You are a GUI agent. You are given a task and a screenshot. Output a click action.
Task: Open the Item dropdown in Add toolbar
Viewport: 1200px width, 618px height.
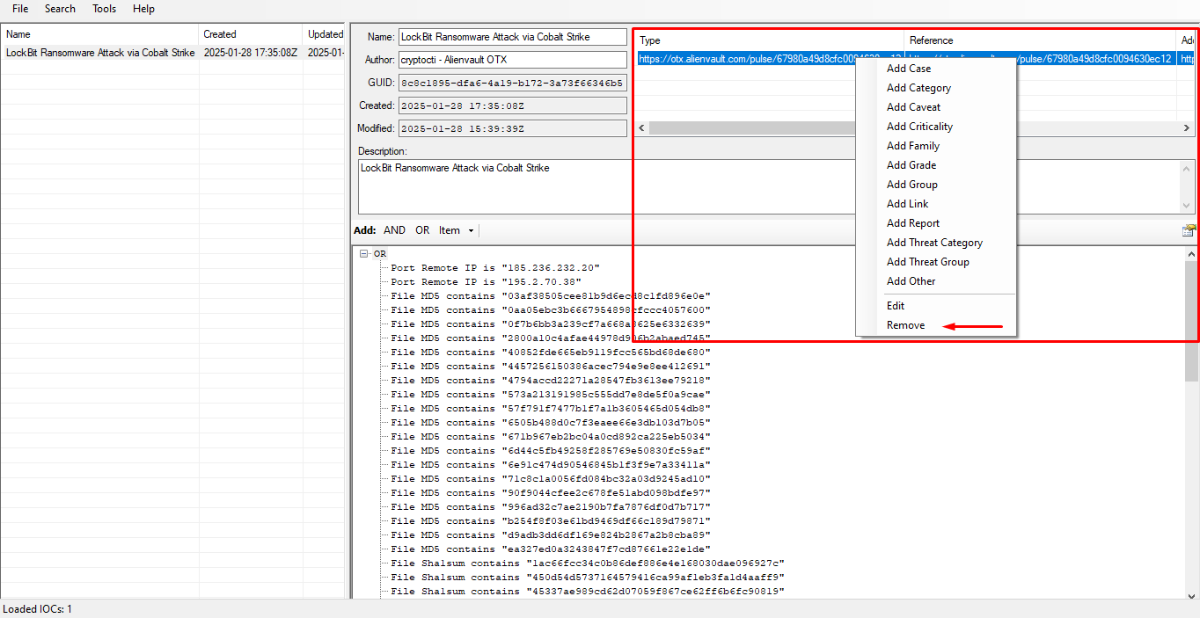(456, 230)
